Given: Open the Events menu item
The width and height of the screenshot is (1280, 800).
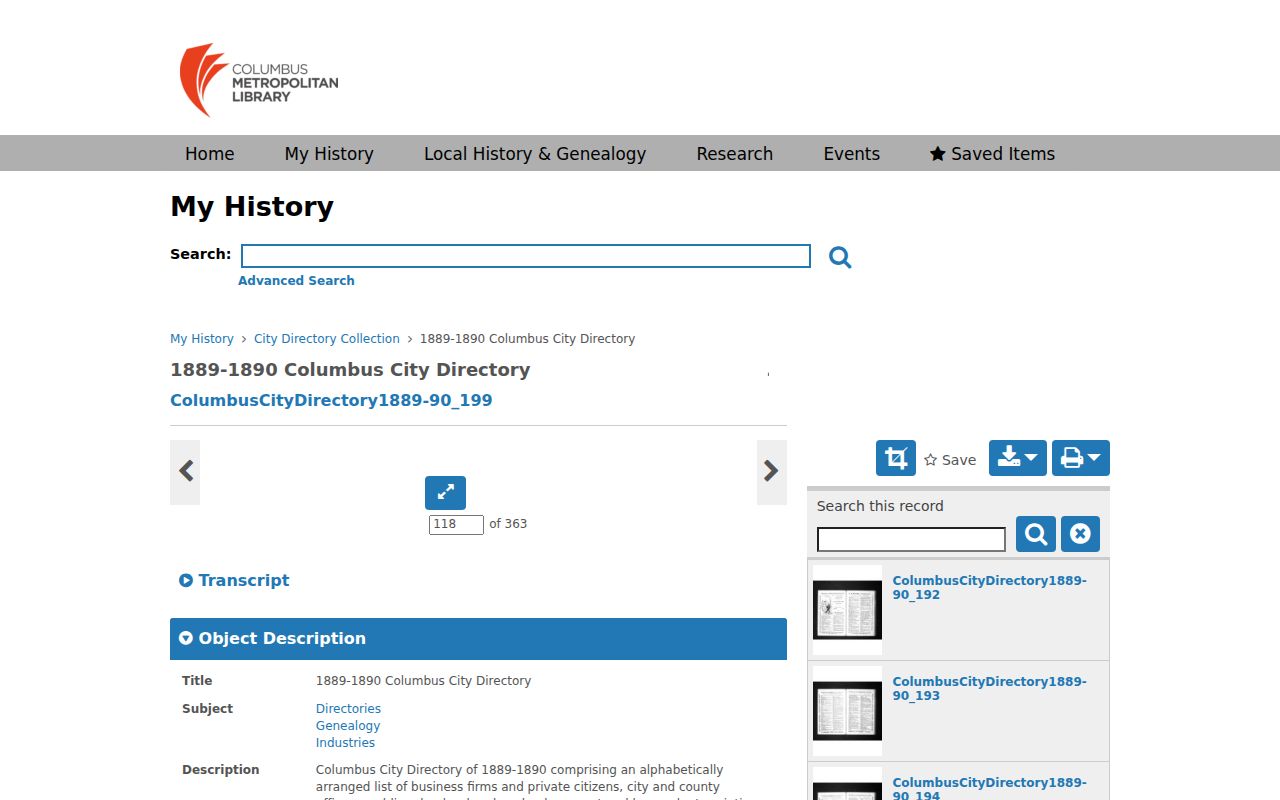Looking at the screenshot, I should [852, 154].
